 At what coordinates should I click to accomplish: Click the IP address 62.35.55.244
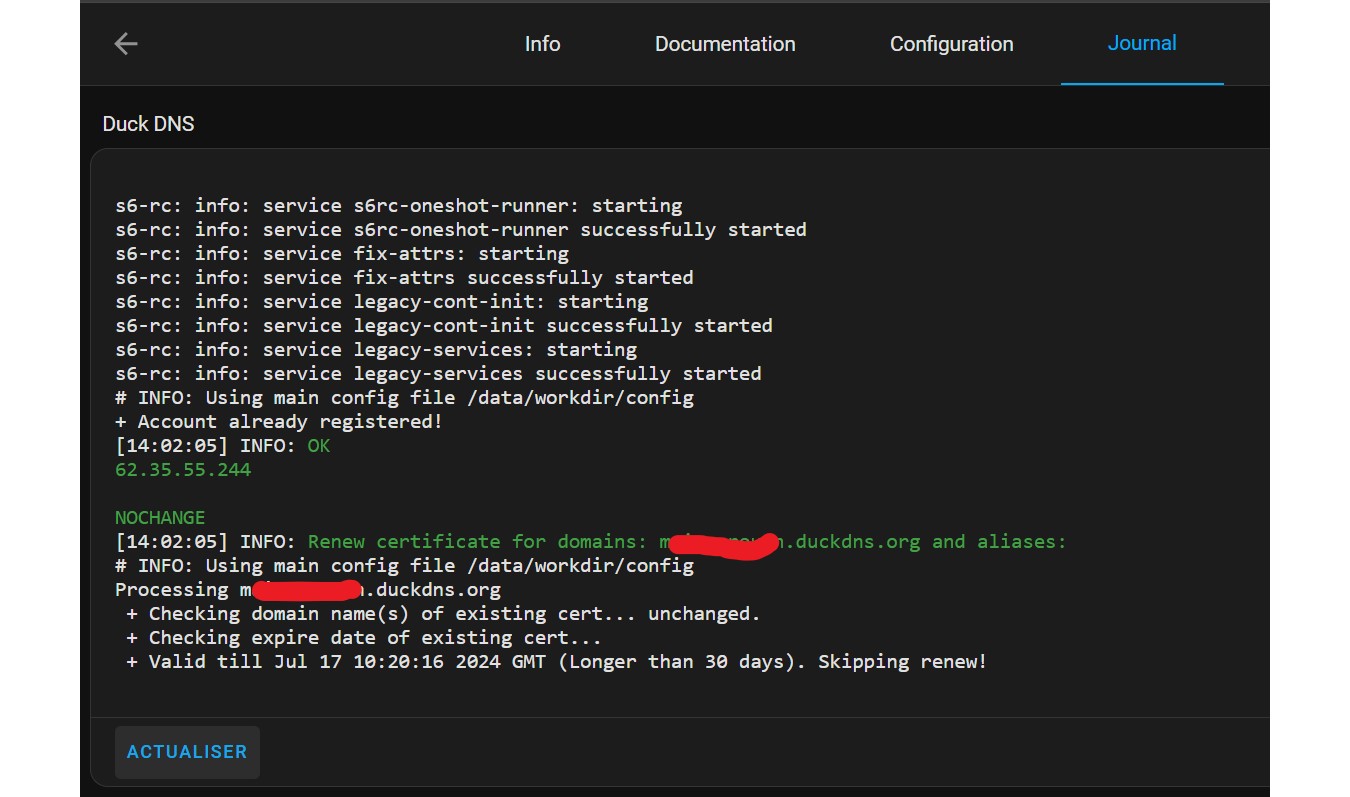(x=183, y=470)
